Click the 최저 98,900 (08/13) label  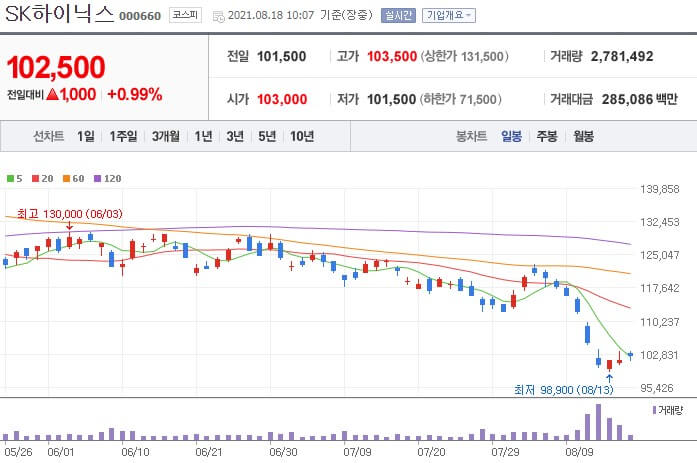(x=564, y=390)
